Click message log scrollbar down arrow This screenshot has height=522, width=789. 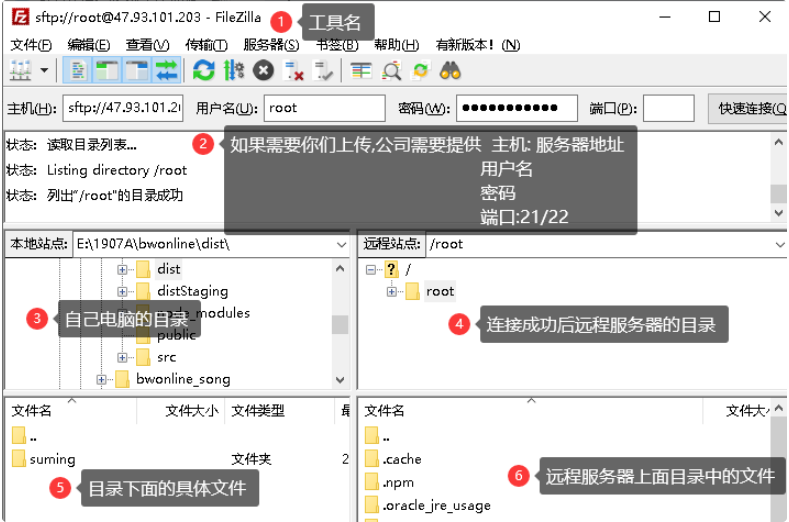click(x=779, y=213)
